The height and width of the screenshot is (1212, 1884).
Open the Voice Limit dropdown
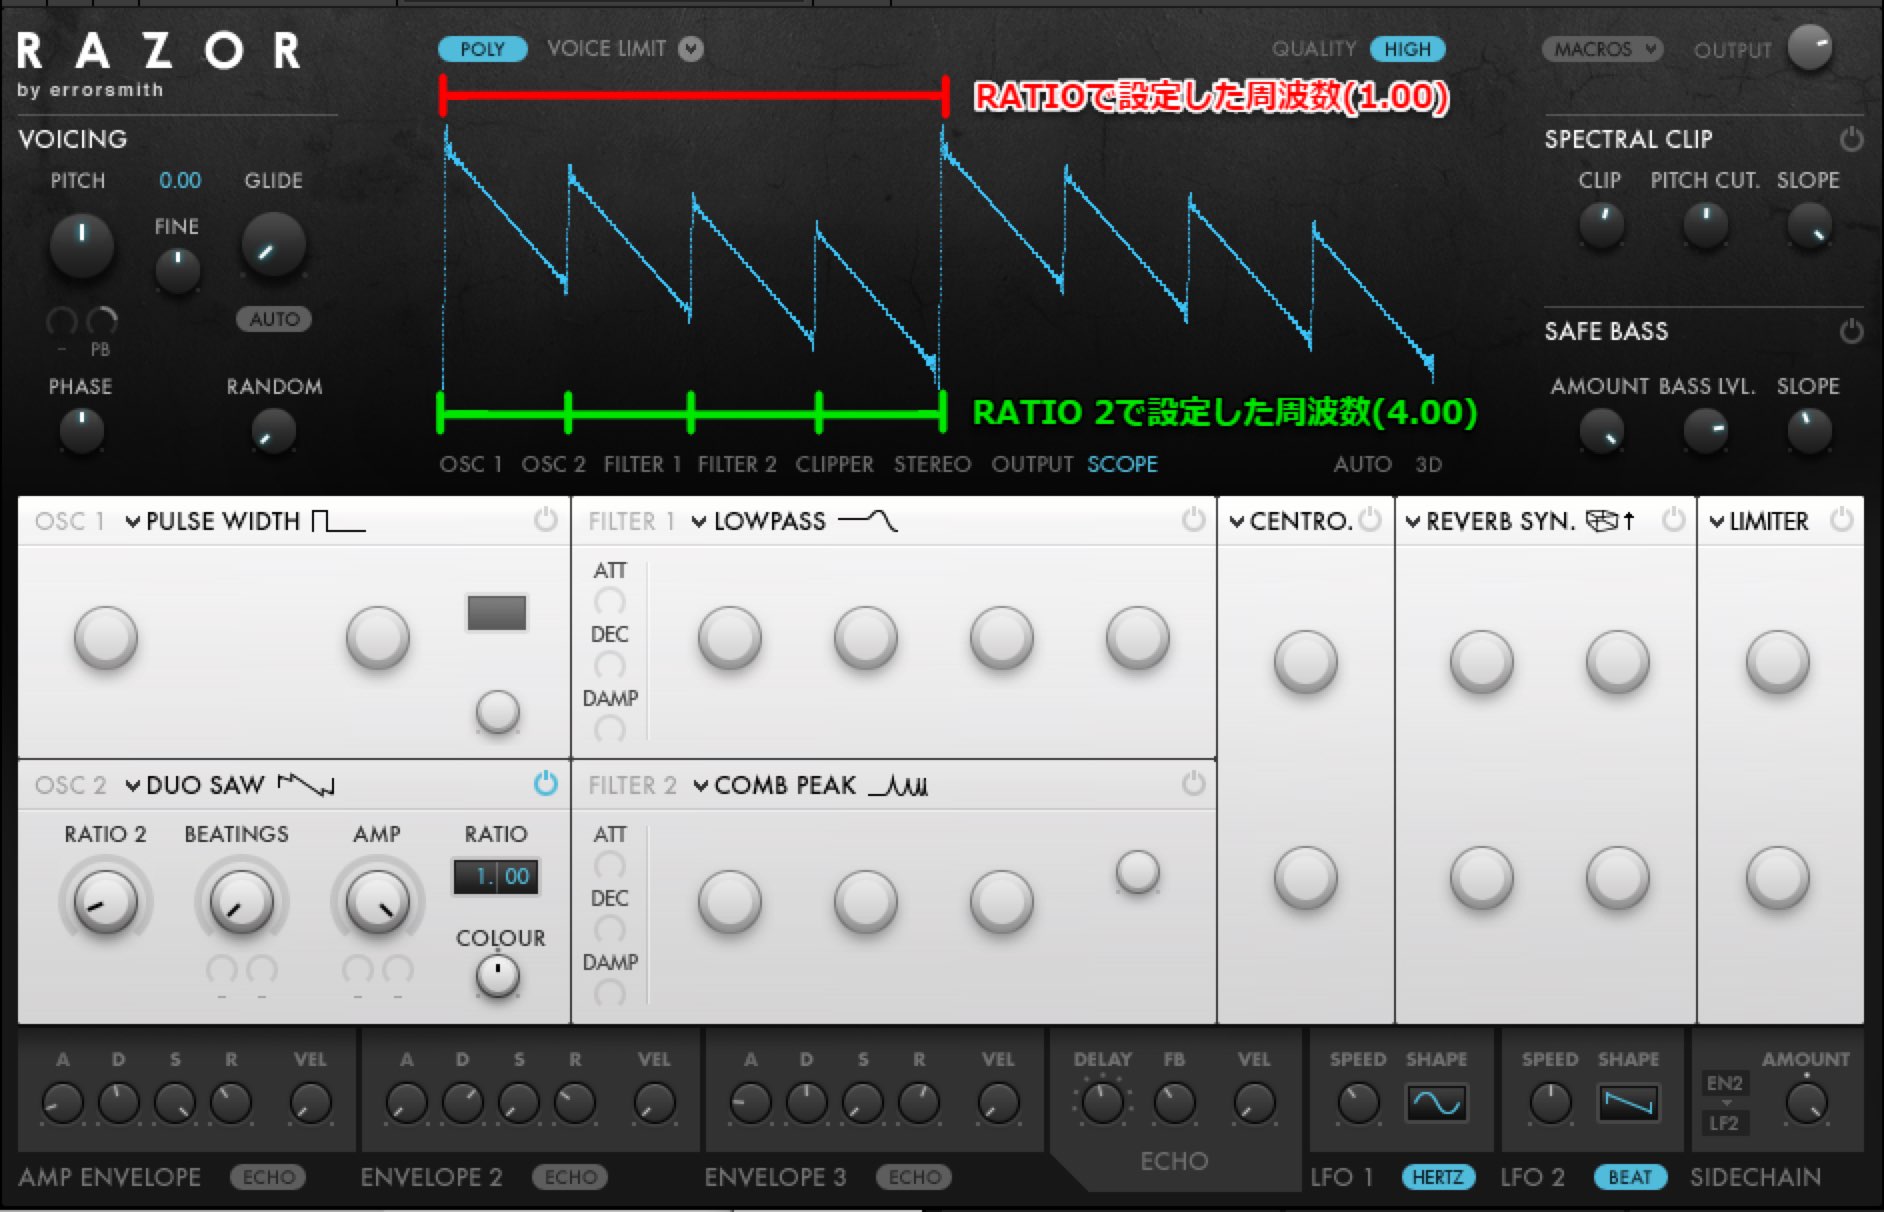(x=691, y=49)
